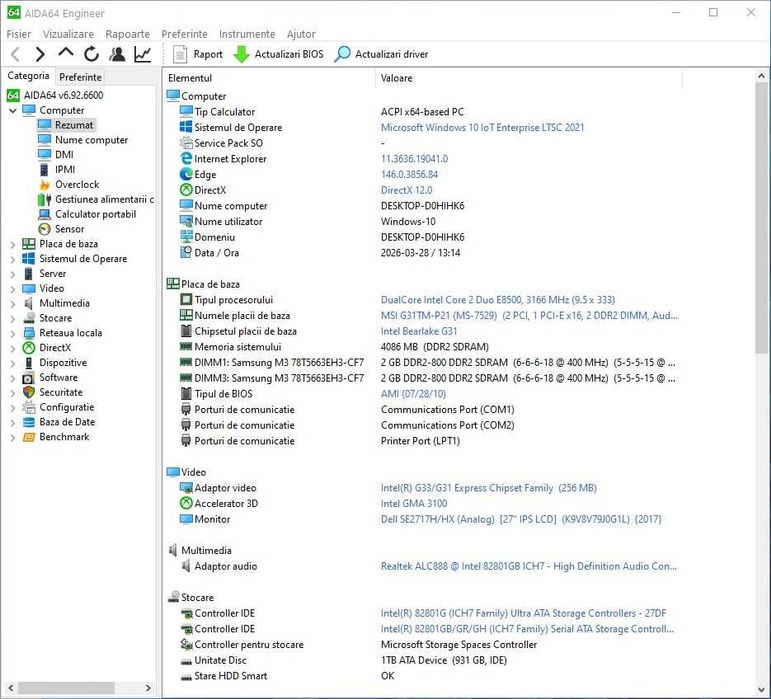Select the Memoria sistemului row

(x=423, y=347)
